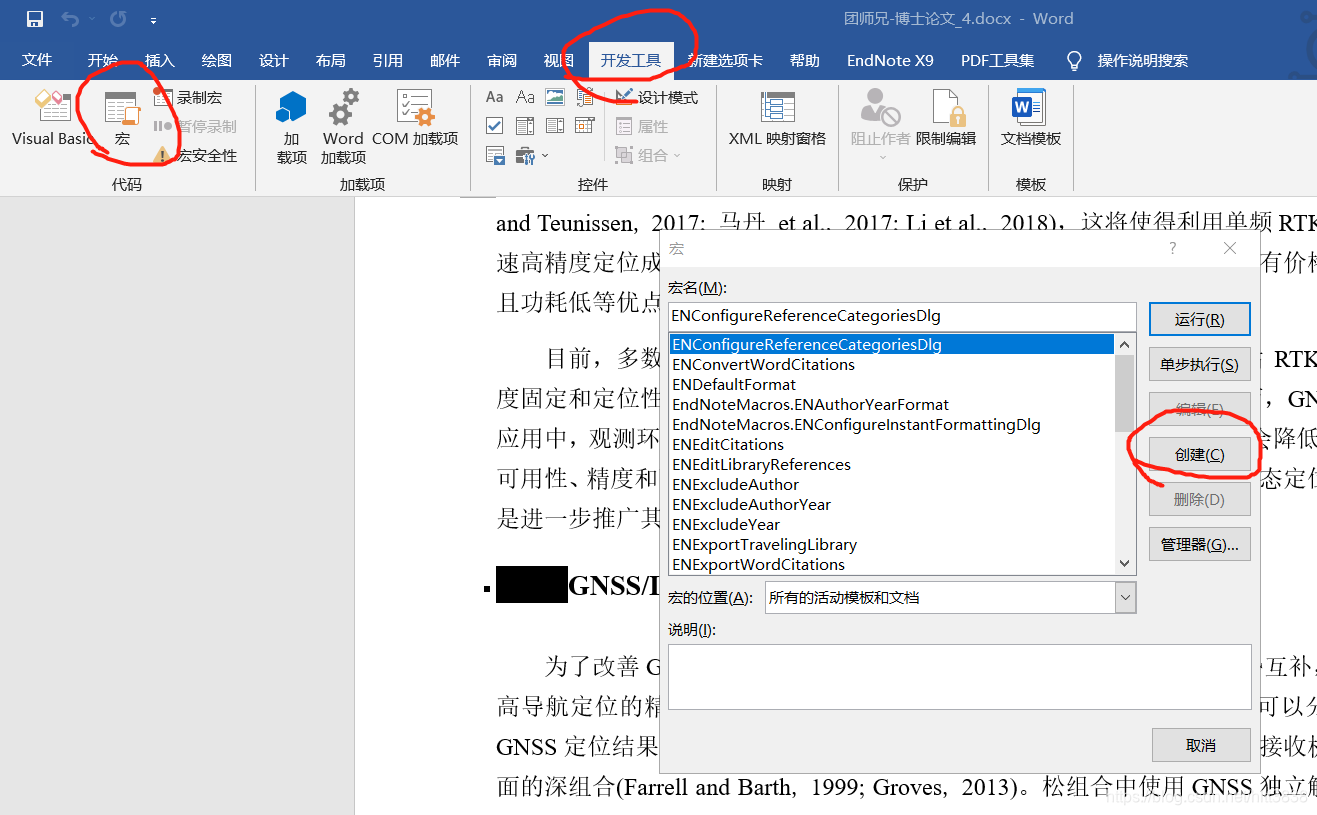Click 创建(C) button
Screen dimensions: 1317x815
pyautogui.click(x=1200, y=455)
